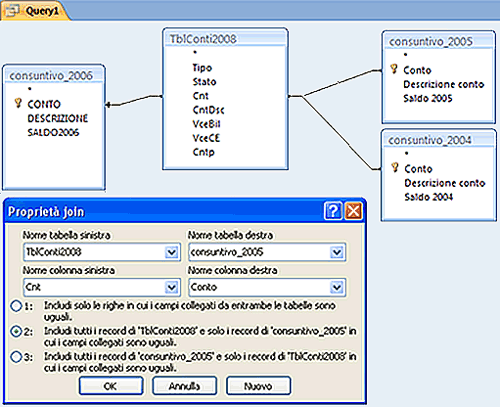Select the VceCE field
The image size is (500, 407).
click(206, 138)
